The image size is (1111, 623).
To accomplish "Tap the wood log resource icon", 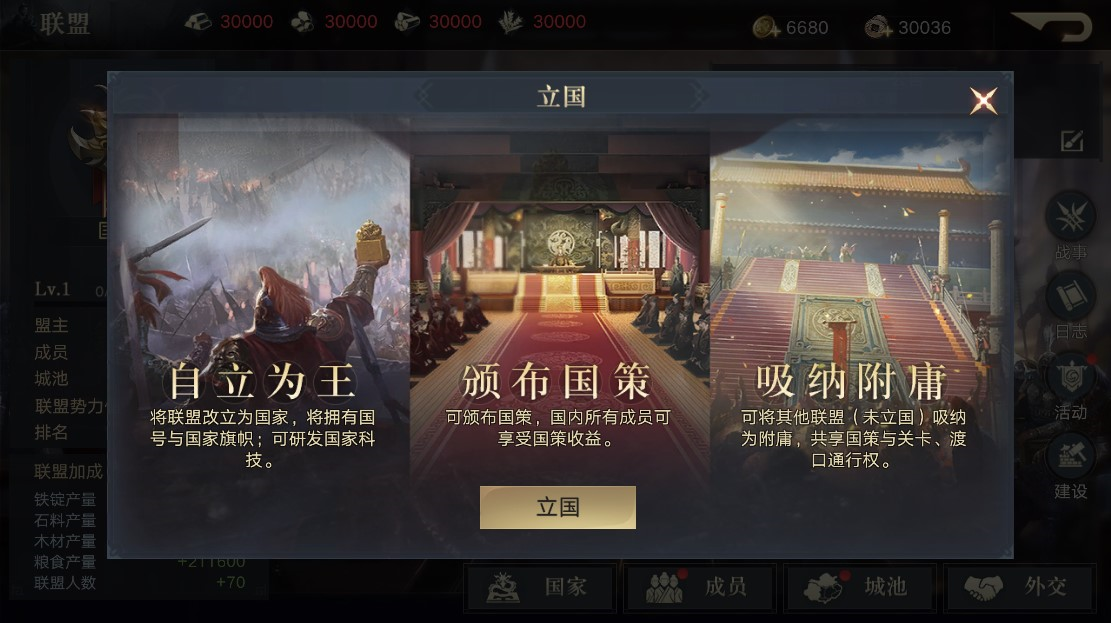I will coord(407,22).
